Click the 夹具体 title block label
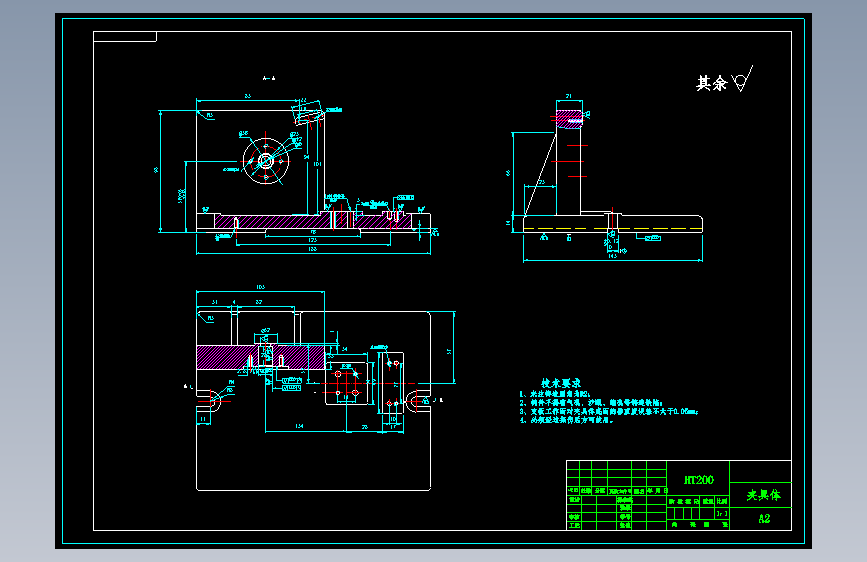This screenshot has height=562, width=867. point(764,495)
